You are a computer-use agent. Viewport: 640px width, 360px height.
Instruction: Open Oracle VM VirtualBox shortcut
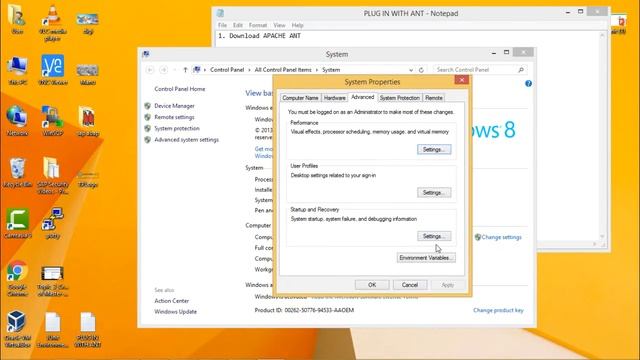click(17, 329)
